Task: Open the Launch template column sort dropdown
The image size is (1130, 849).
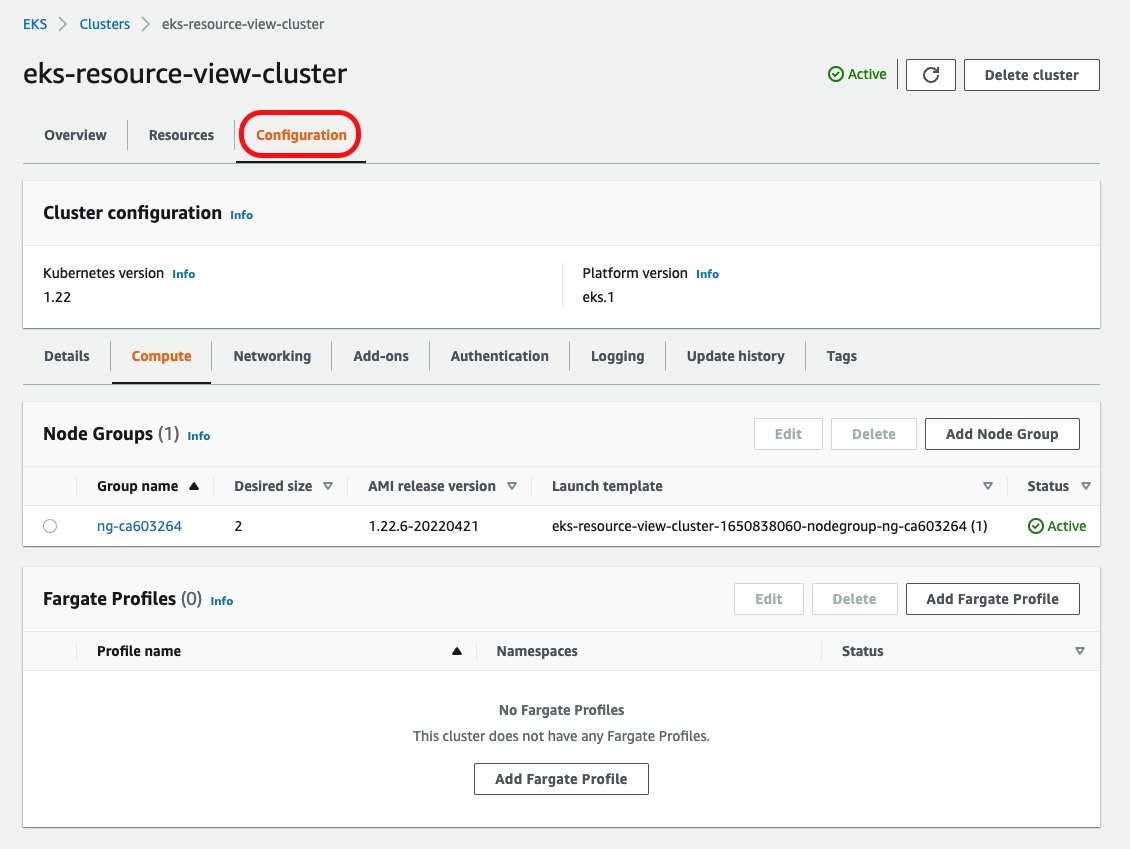Action: (x=988, y=486)
